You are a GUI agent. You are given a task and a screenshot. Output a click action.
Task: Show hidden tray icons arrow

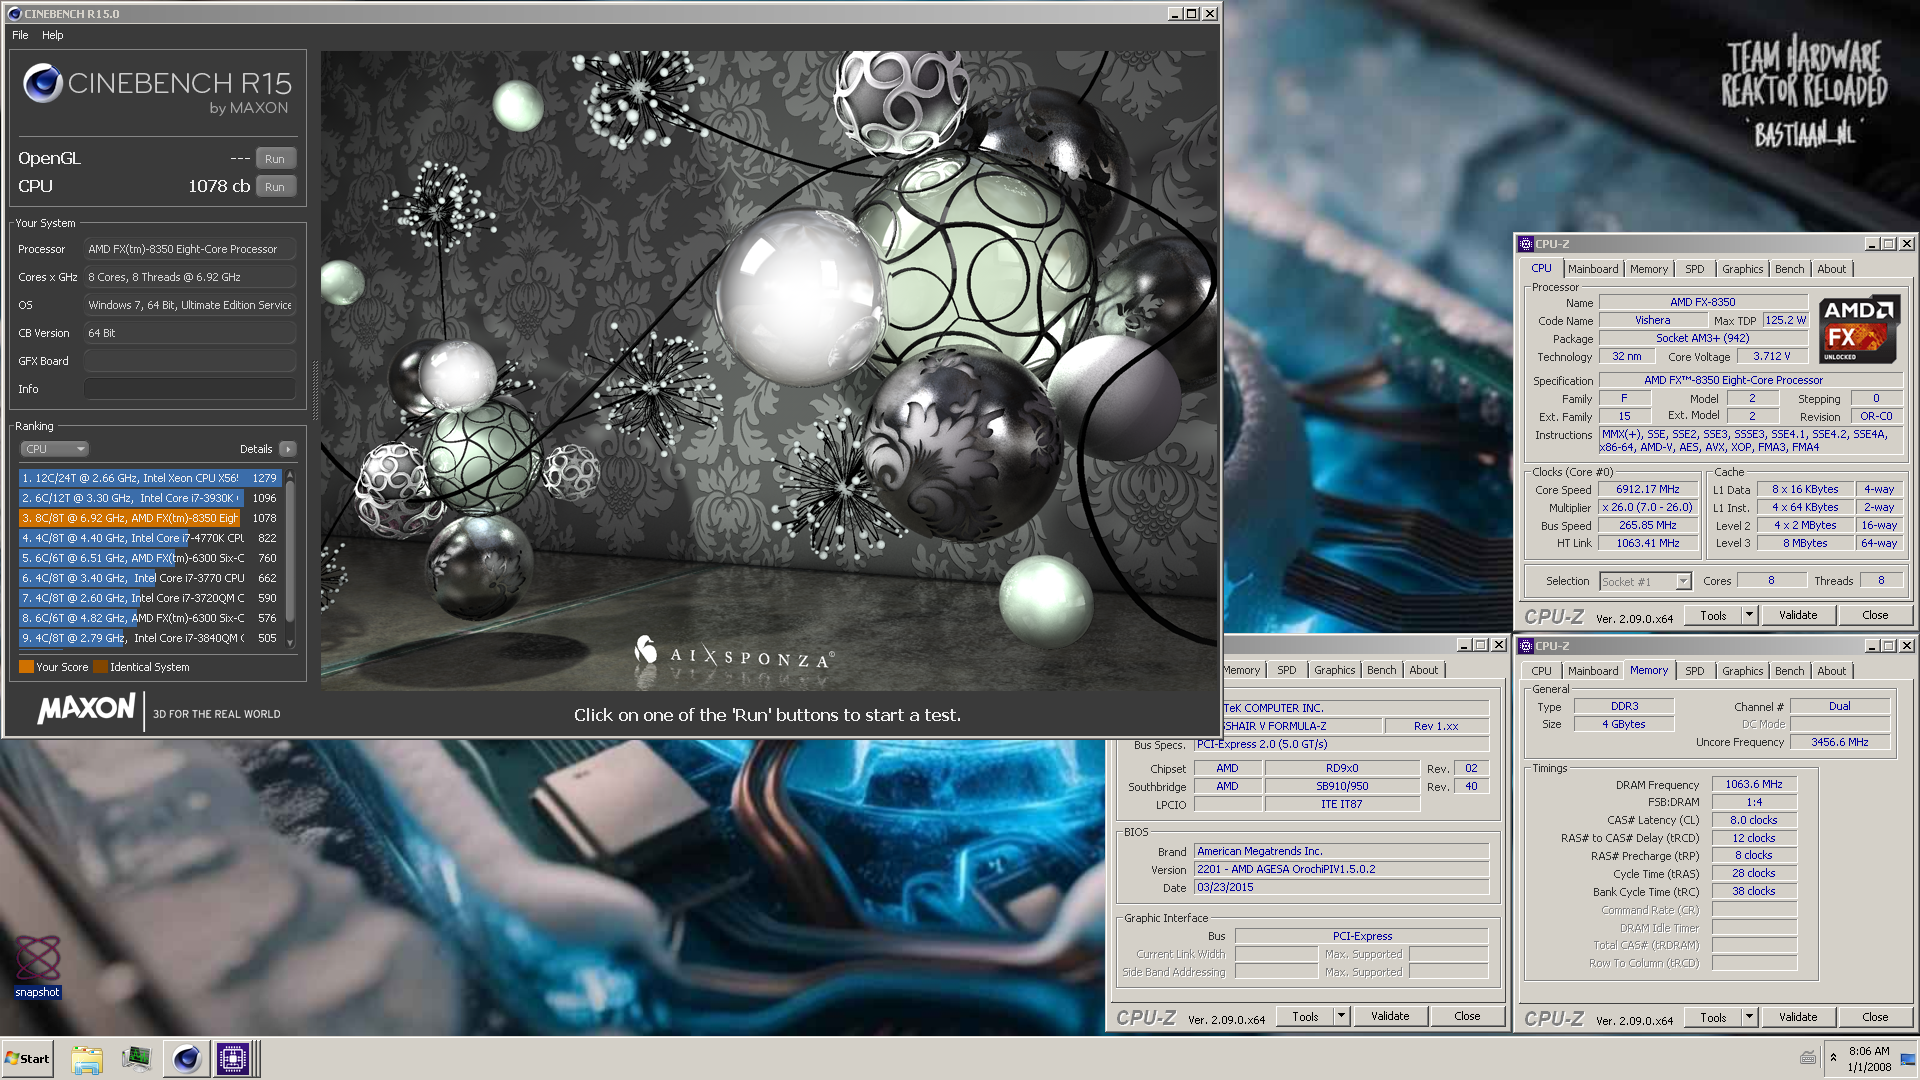click(1833, 1058)
